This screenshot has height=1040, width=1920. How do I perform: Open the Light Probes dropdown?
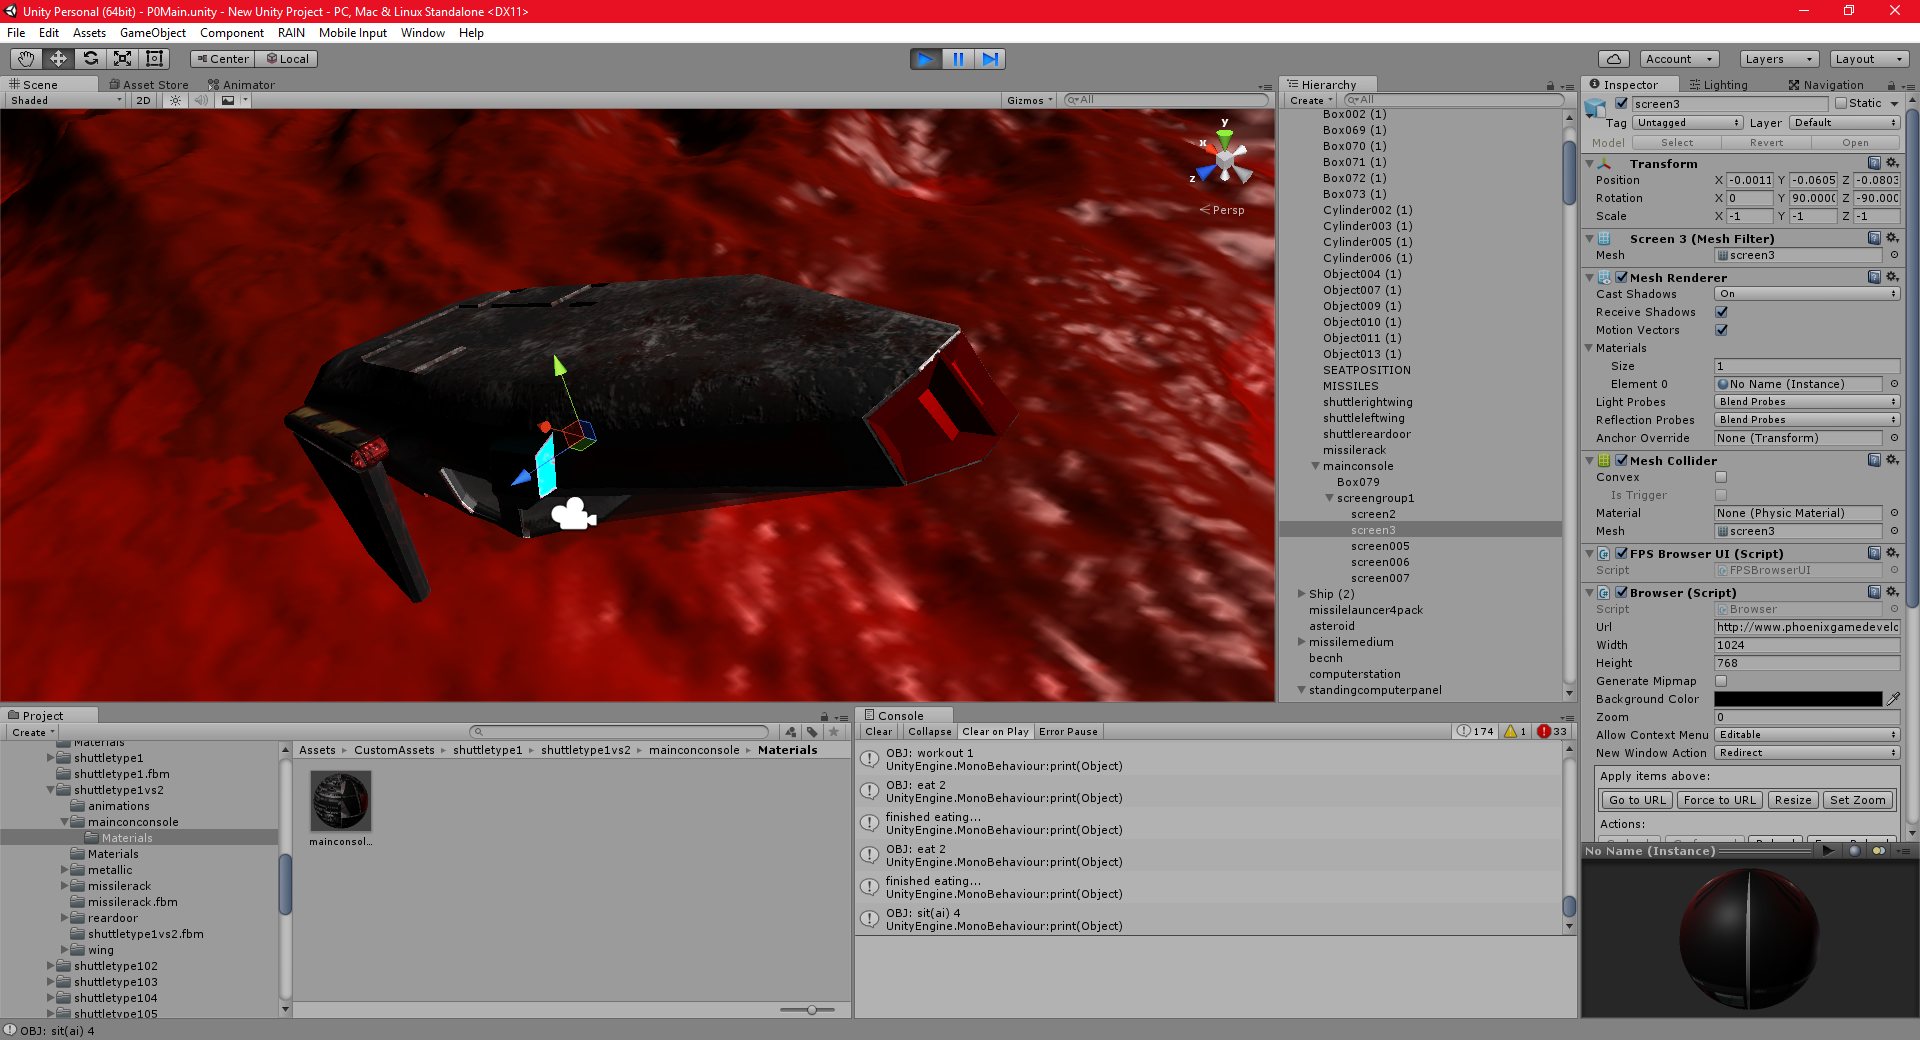1807,402
